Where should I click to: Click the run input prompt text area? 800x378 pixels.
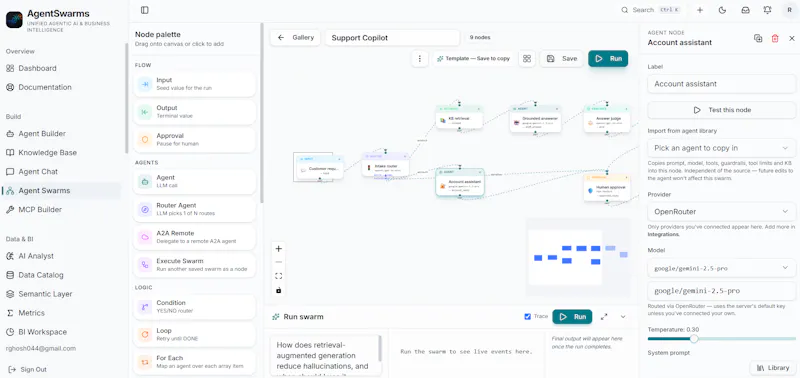point(327,356)
